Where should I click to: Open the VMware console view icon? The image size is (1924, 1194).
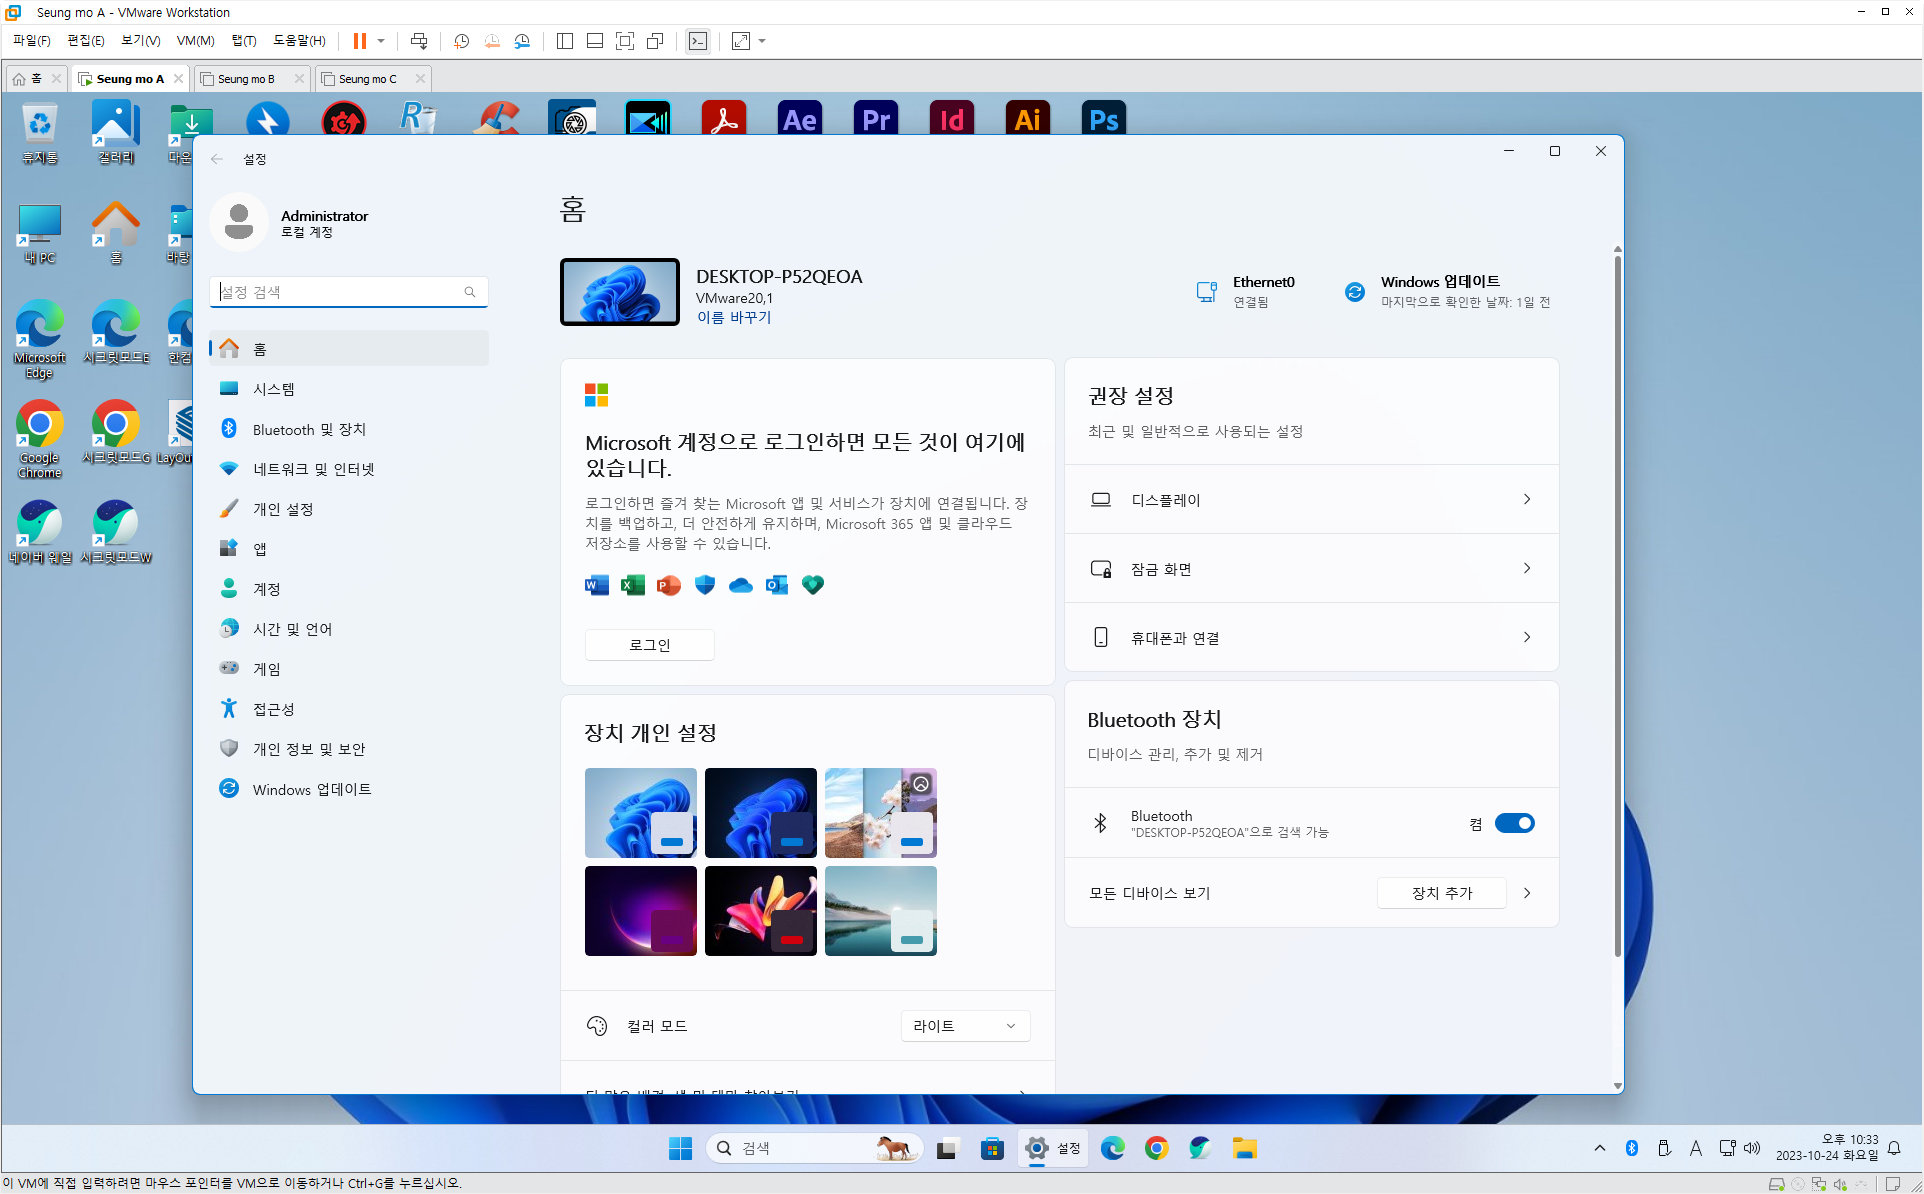698,41
